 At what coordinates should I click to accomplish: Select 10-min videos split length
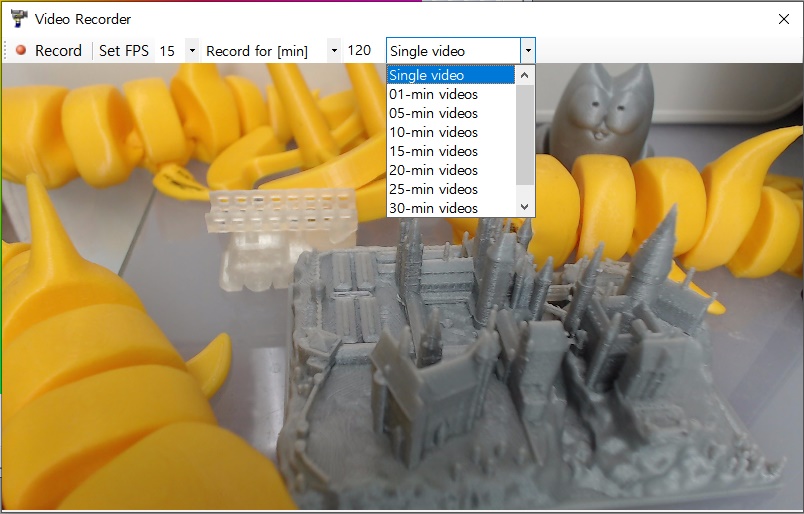pyautogui.click(x=450, y=132)
